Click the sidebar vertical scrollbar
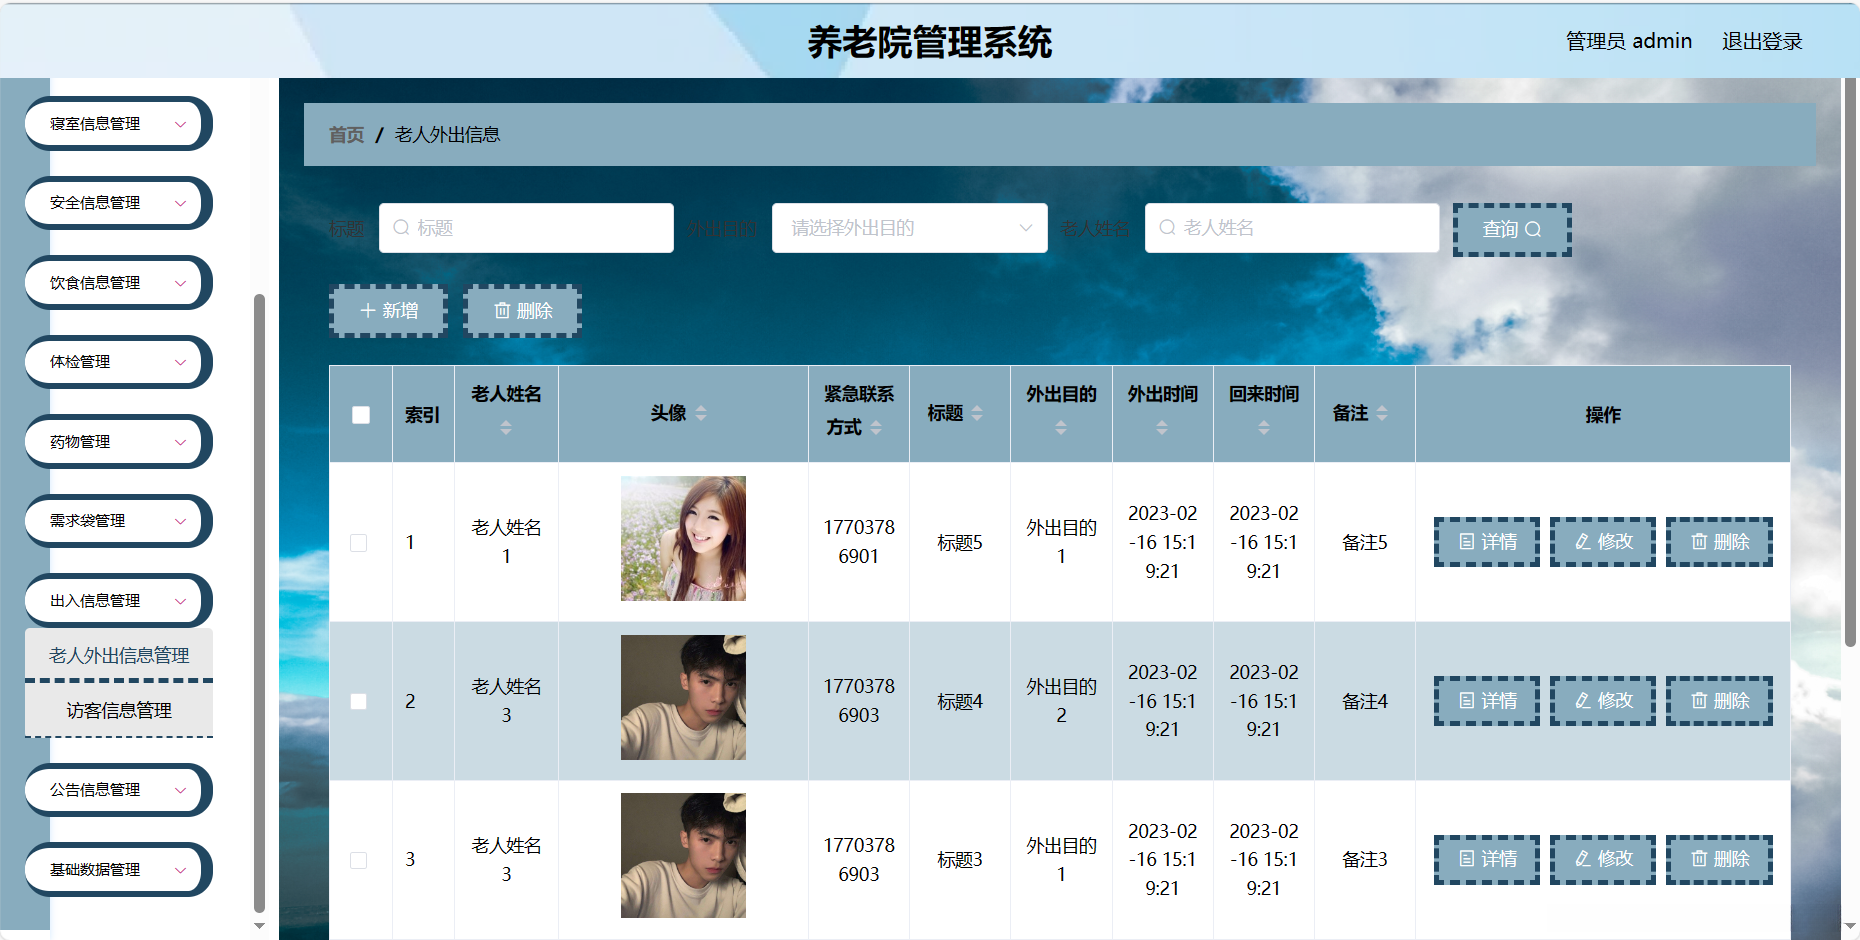 point(259,603)
